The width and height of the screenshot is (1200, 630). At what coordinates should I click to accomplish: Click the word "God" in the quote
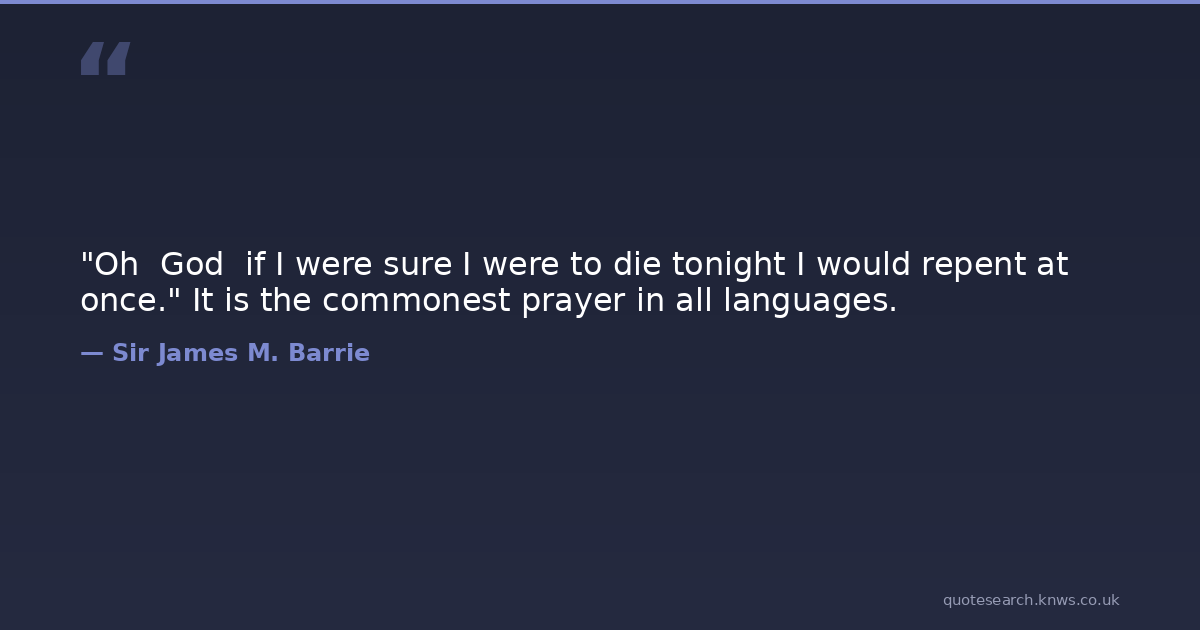click(x=191, y=265)
